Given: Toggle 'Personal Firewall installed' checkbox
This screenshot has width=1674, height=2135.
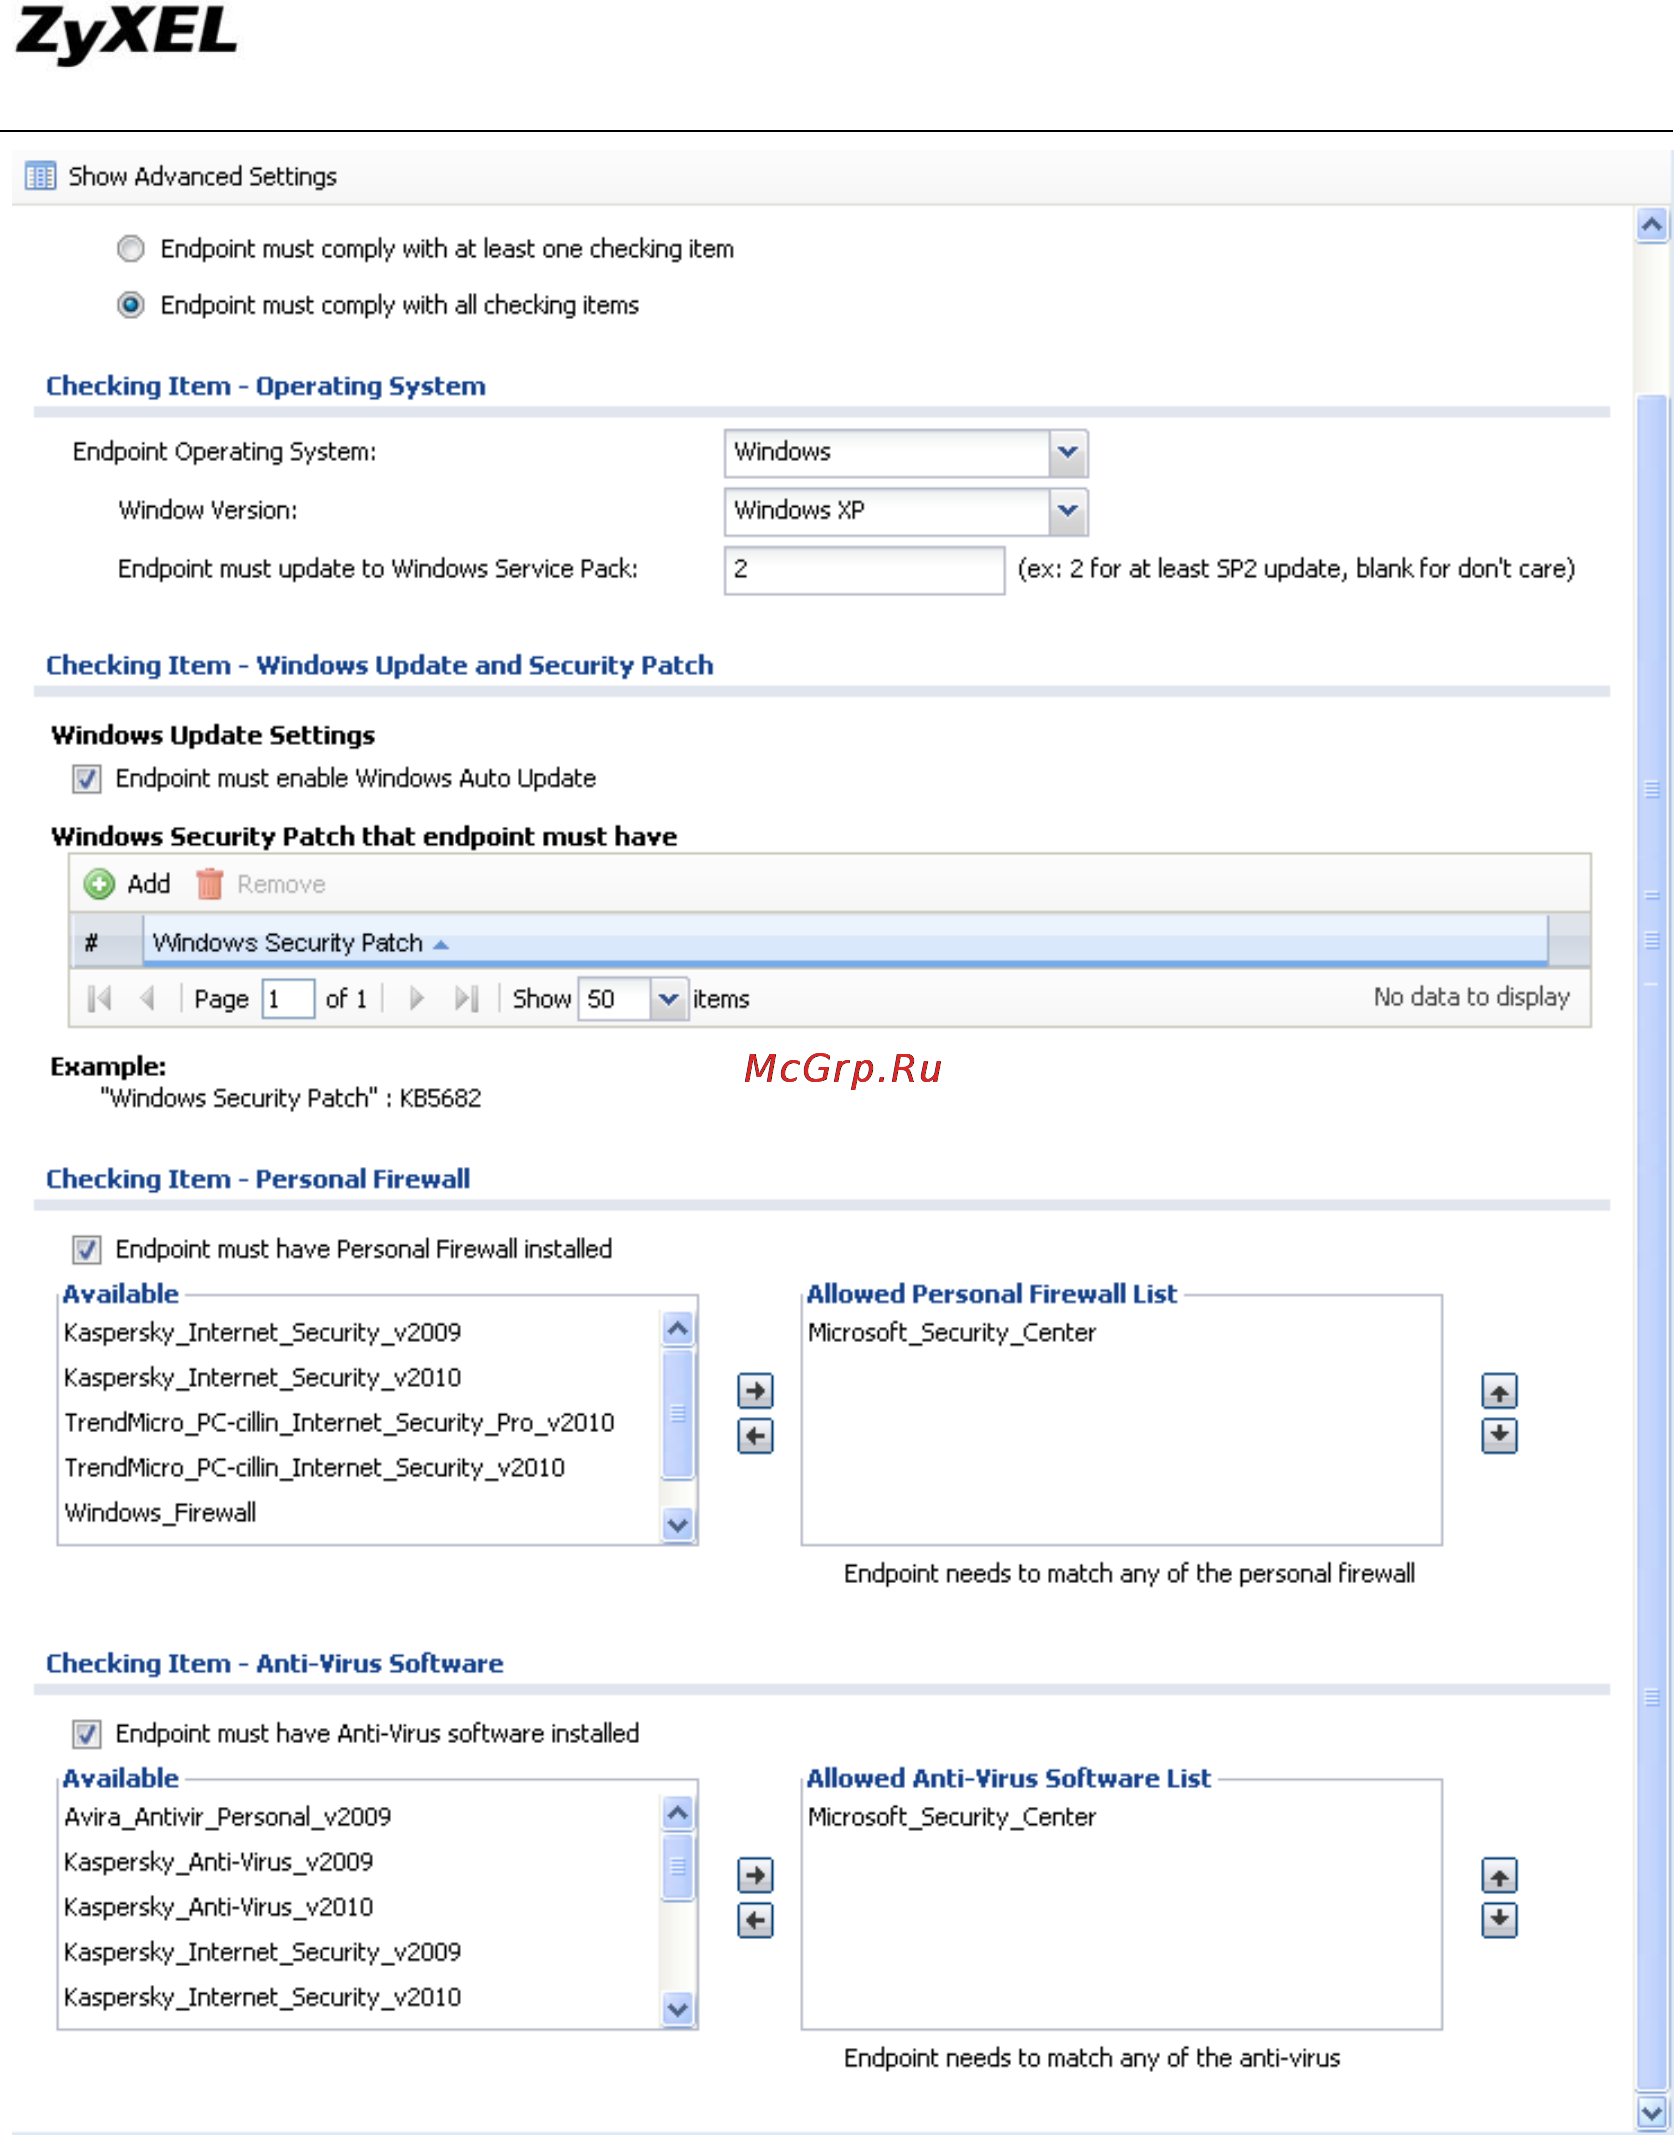Looking at the screenshot, I should point(87,1249).
